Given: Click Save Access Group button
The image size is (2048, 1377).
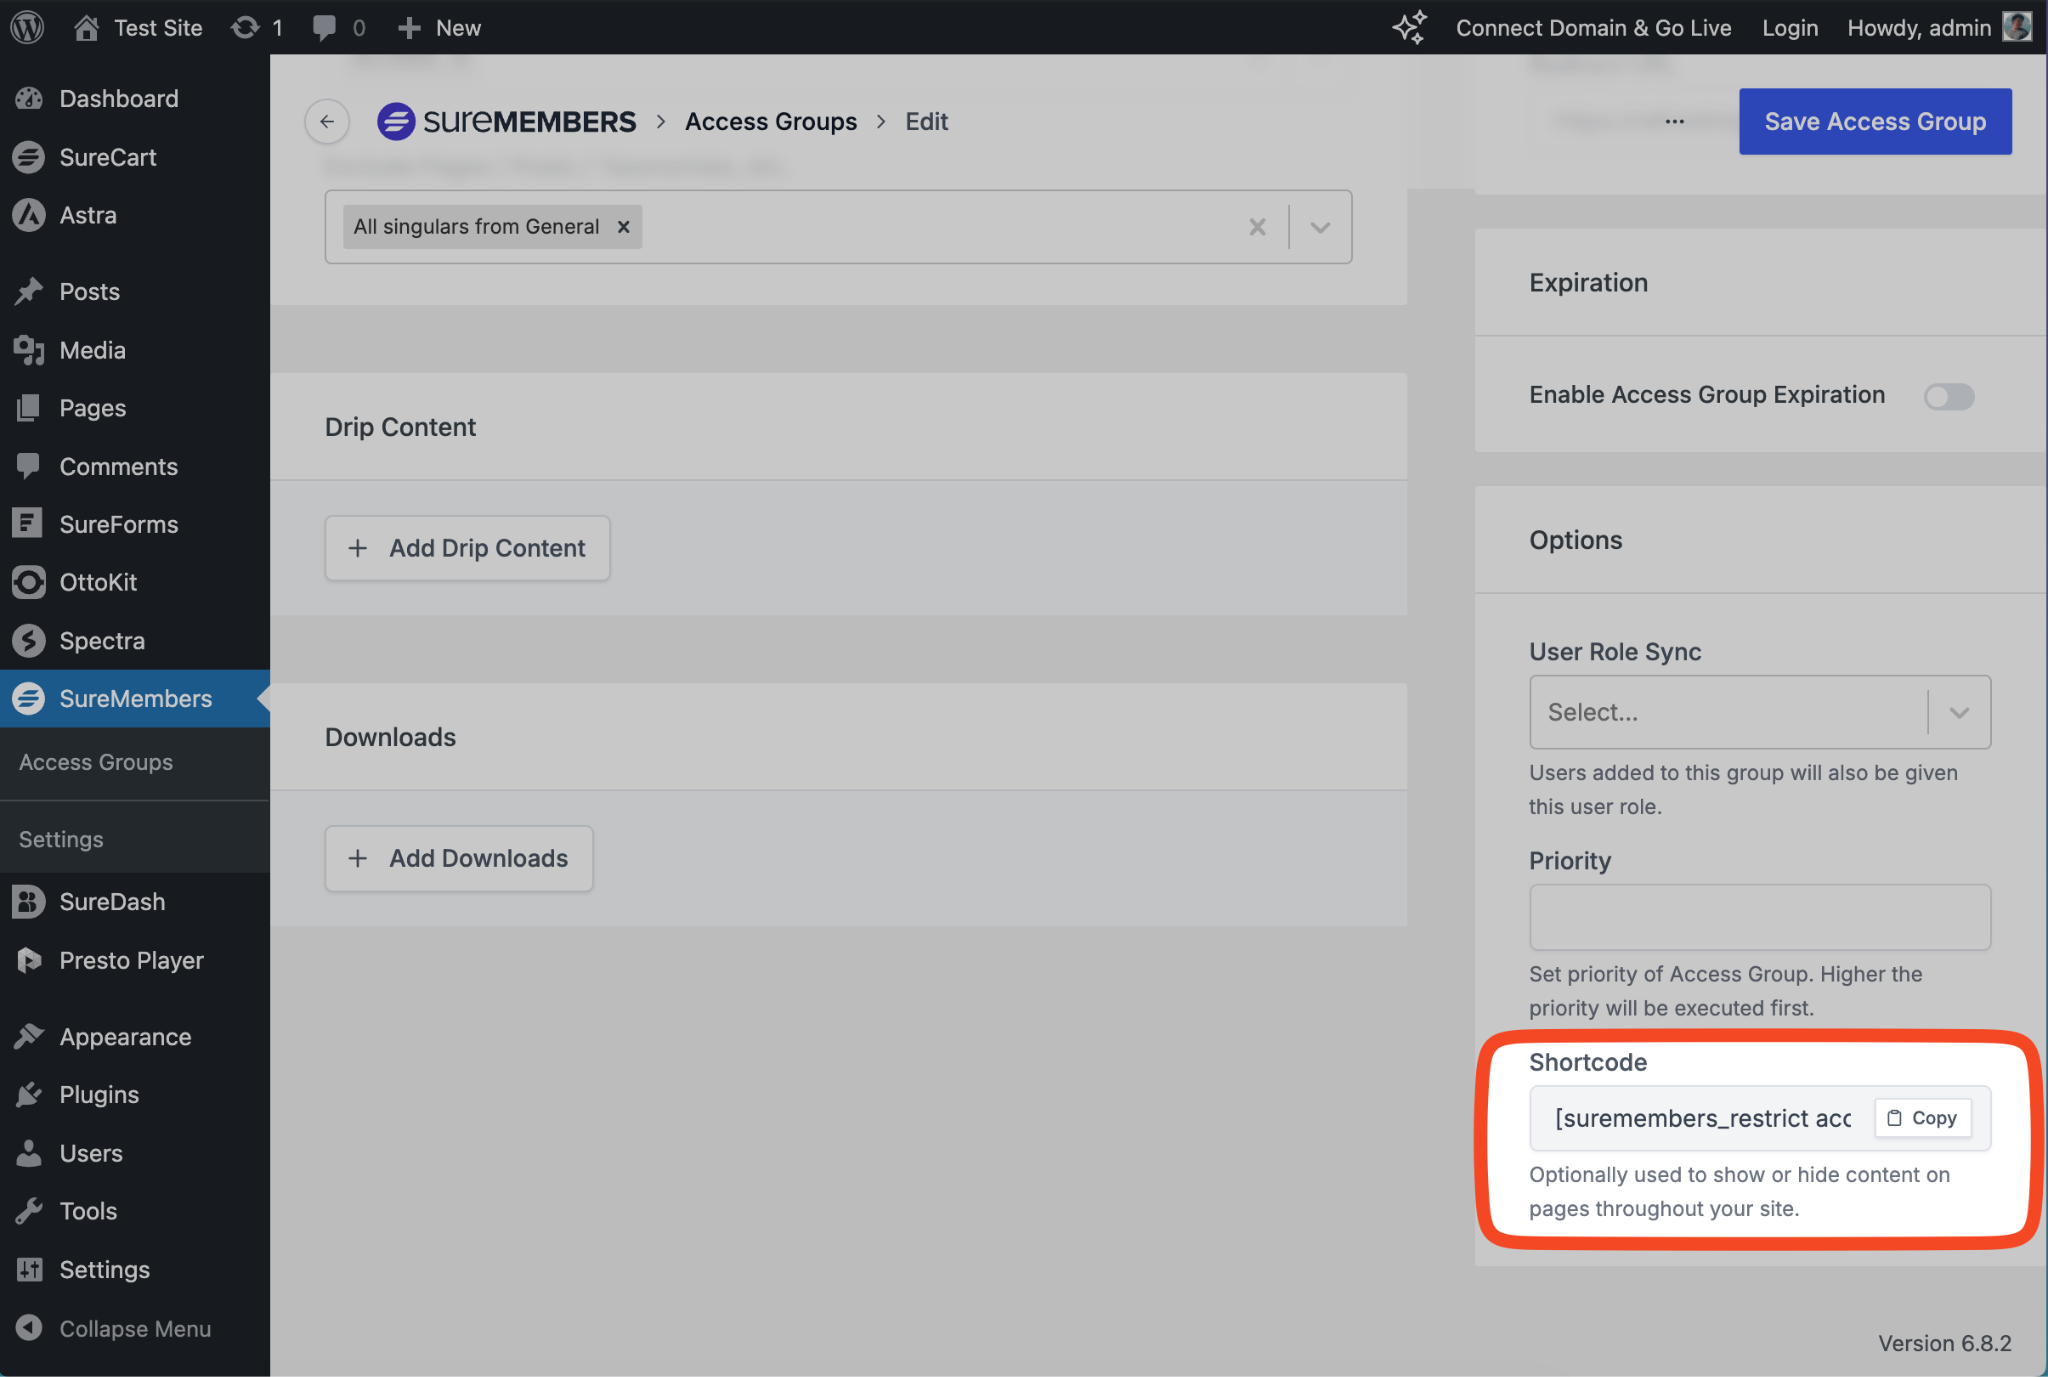Looking at the screenshot, I should [x=1875, y=121].
